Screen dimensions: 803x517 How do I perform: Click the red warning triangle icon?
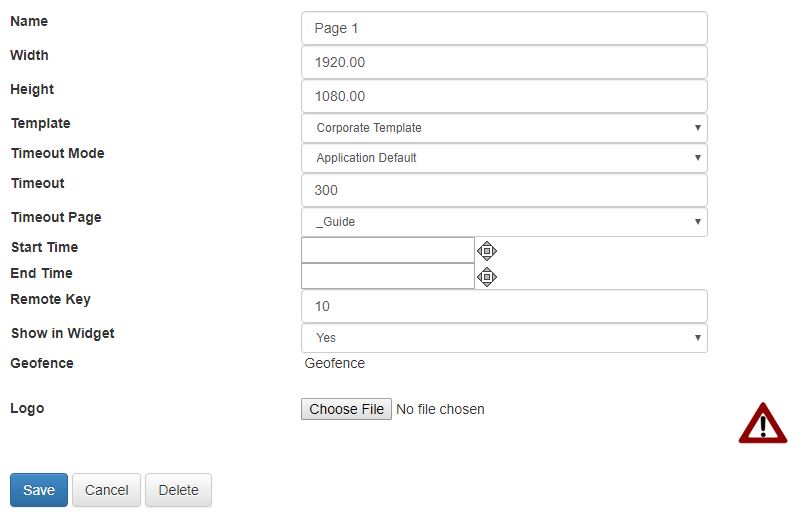[x=763, y=423]
